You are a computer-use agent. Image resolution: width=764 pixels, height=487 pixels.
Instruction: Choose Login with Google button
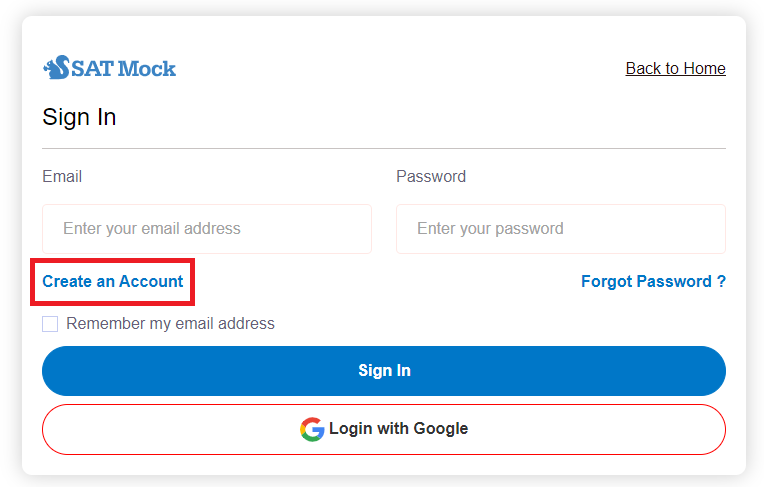click(384, 429)
